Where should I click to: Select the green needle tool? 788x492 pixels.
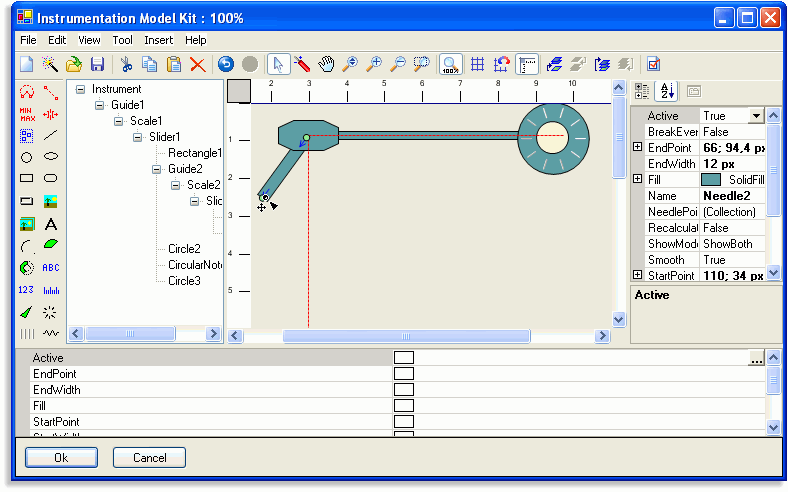pos(26,313)
